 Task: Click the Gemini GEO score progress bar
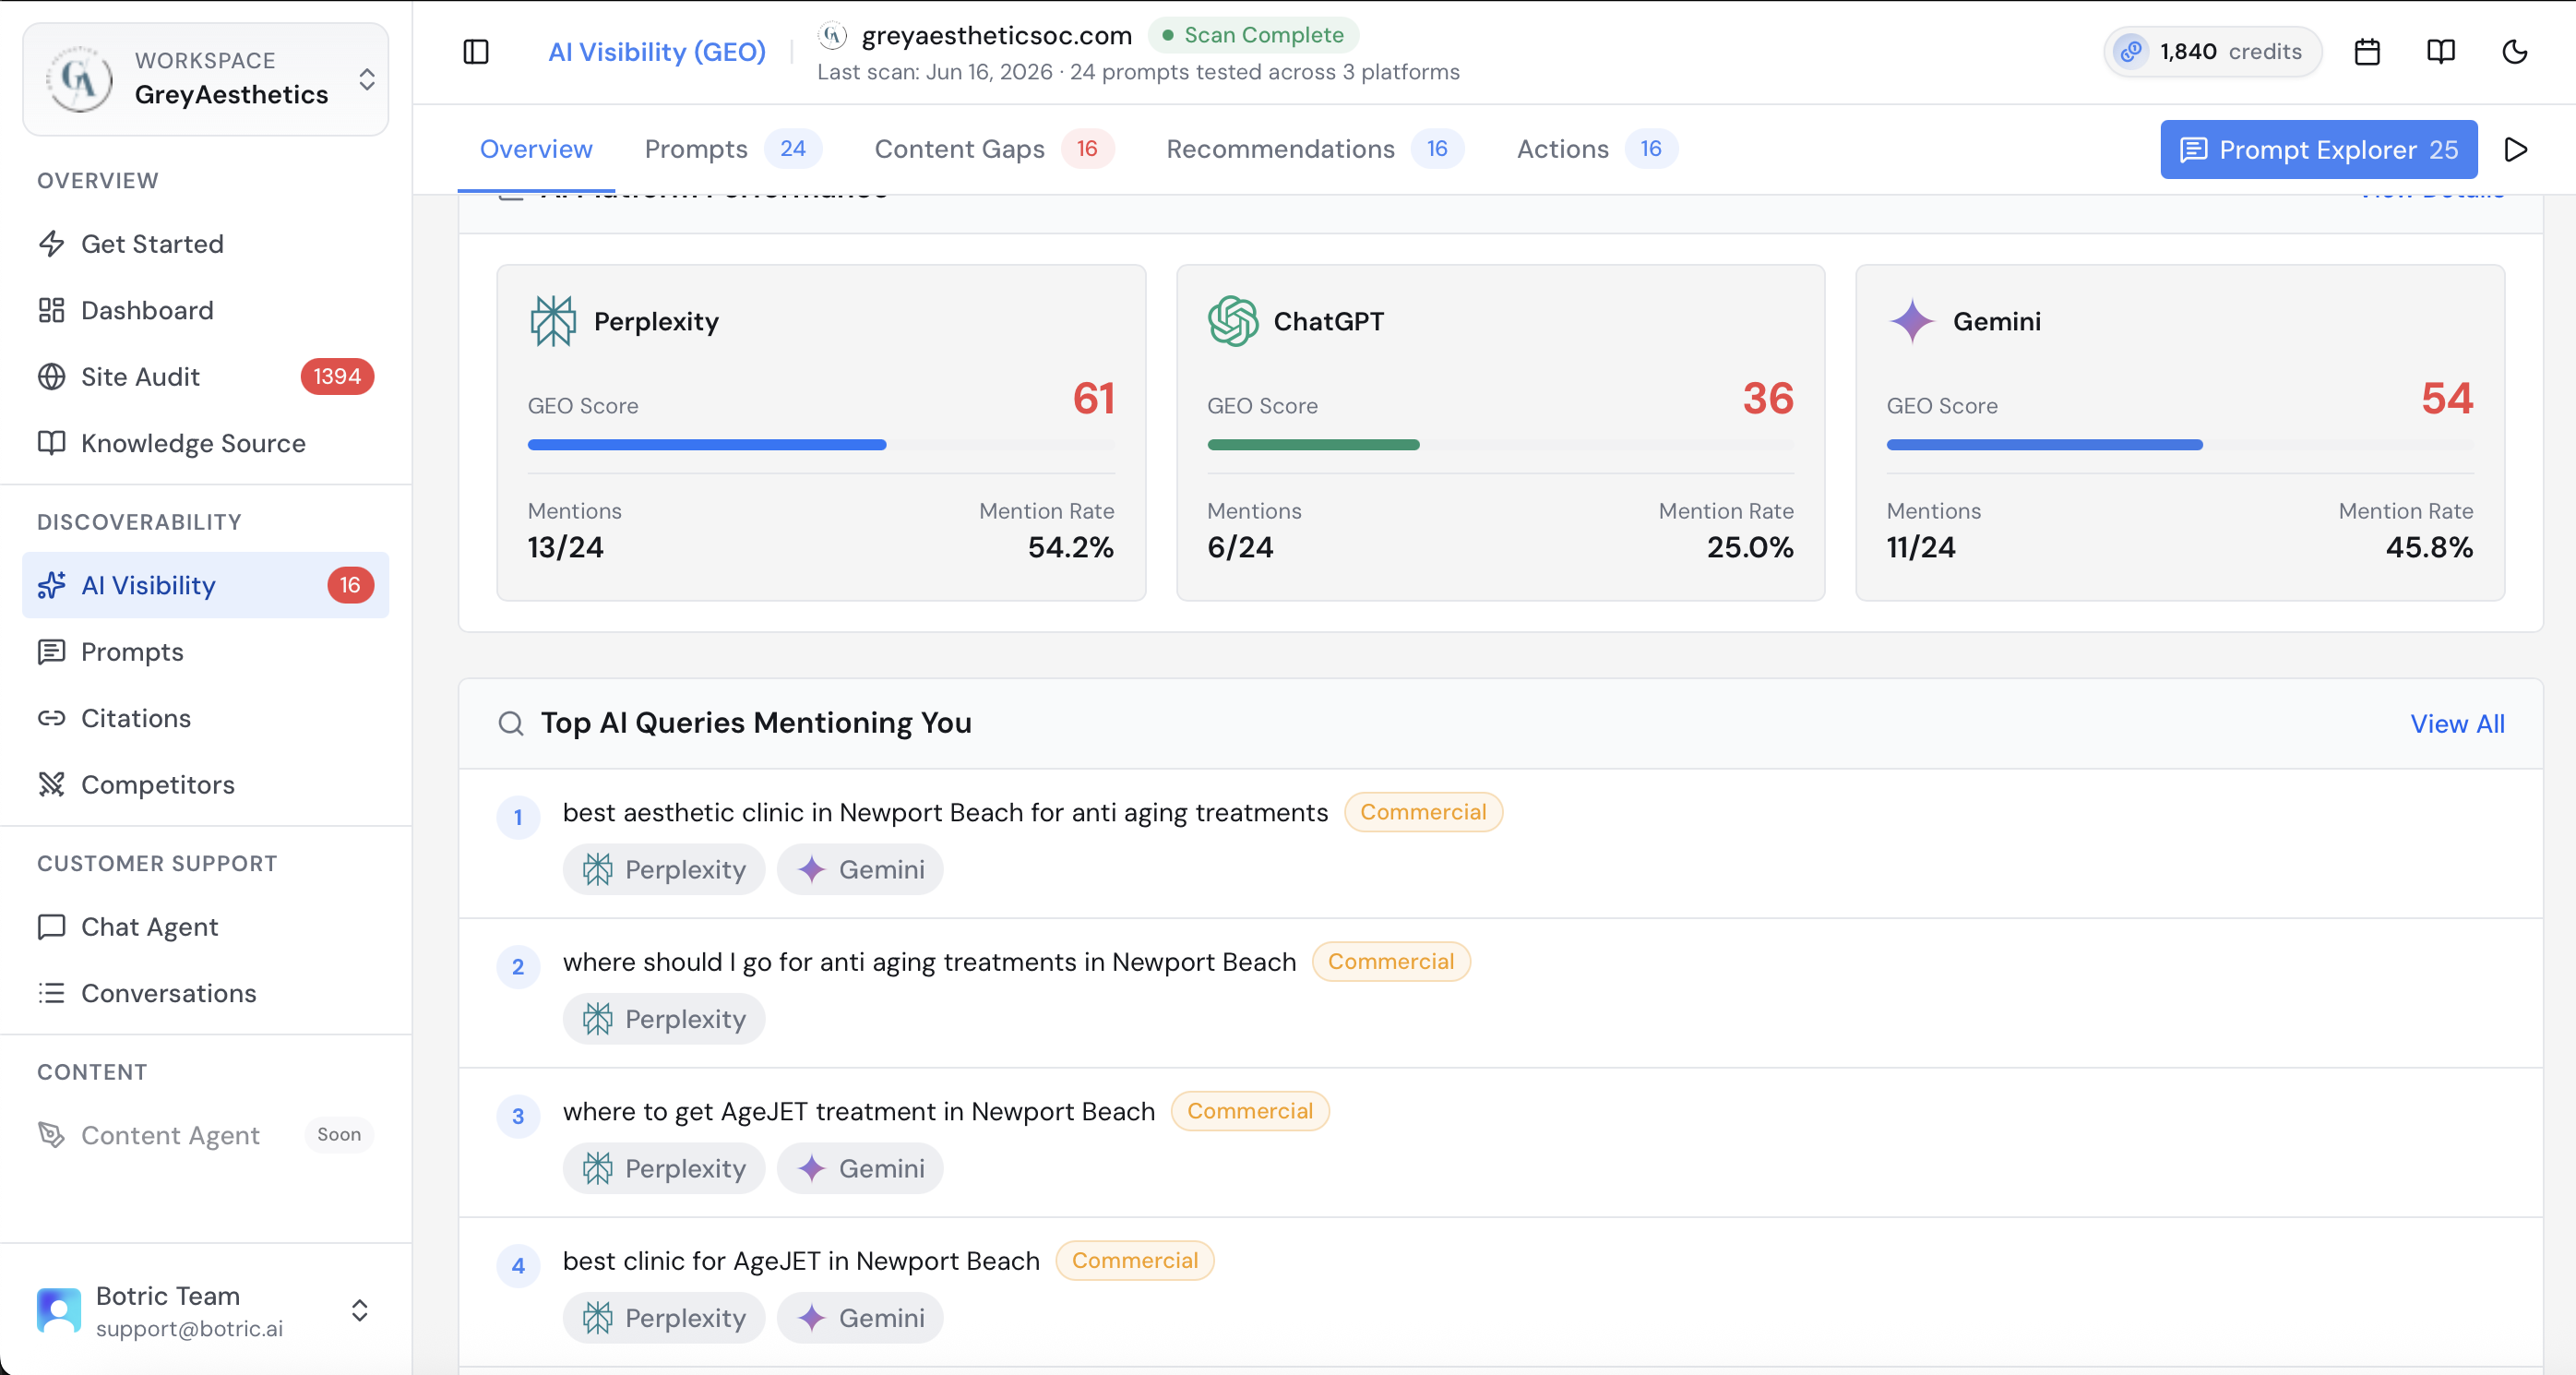[x=2180, y=445]
